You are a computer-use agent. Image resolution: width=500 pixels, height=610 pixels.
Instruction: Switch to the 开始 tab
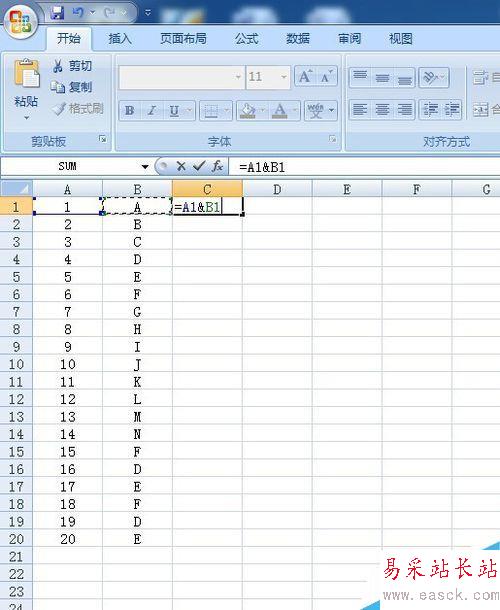[69, 39]
